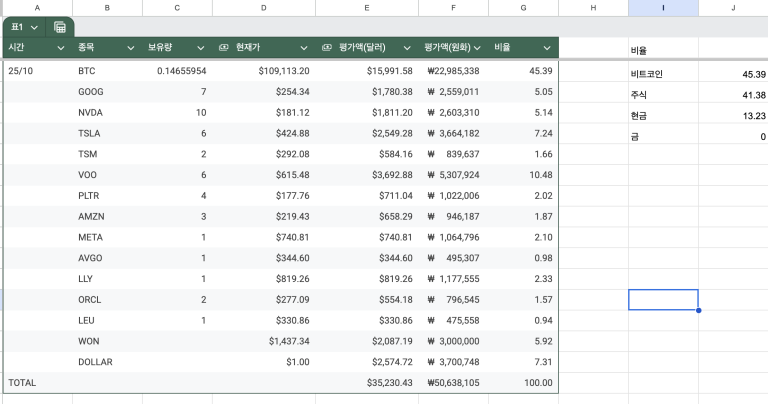This screenshot has height=404, width=768.
Task: Open the table calculator icon next to 표1
Action: 60,27
